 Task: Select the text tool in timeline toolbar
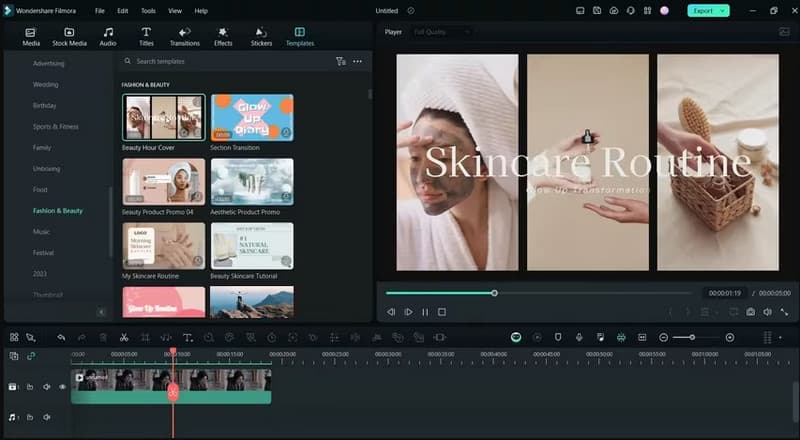point(187,337)
